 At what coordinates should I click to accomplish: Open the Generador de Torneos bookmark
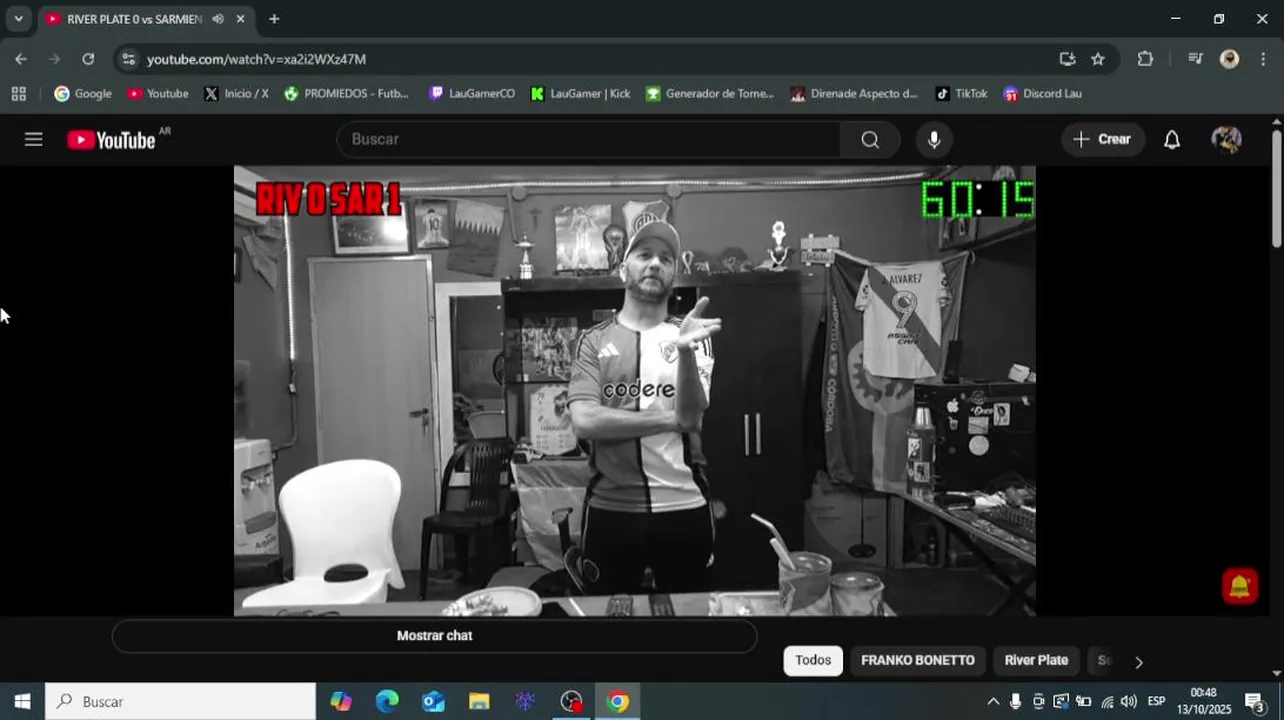click(710, 94)
